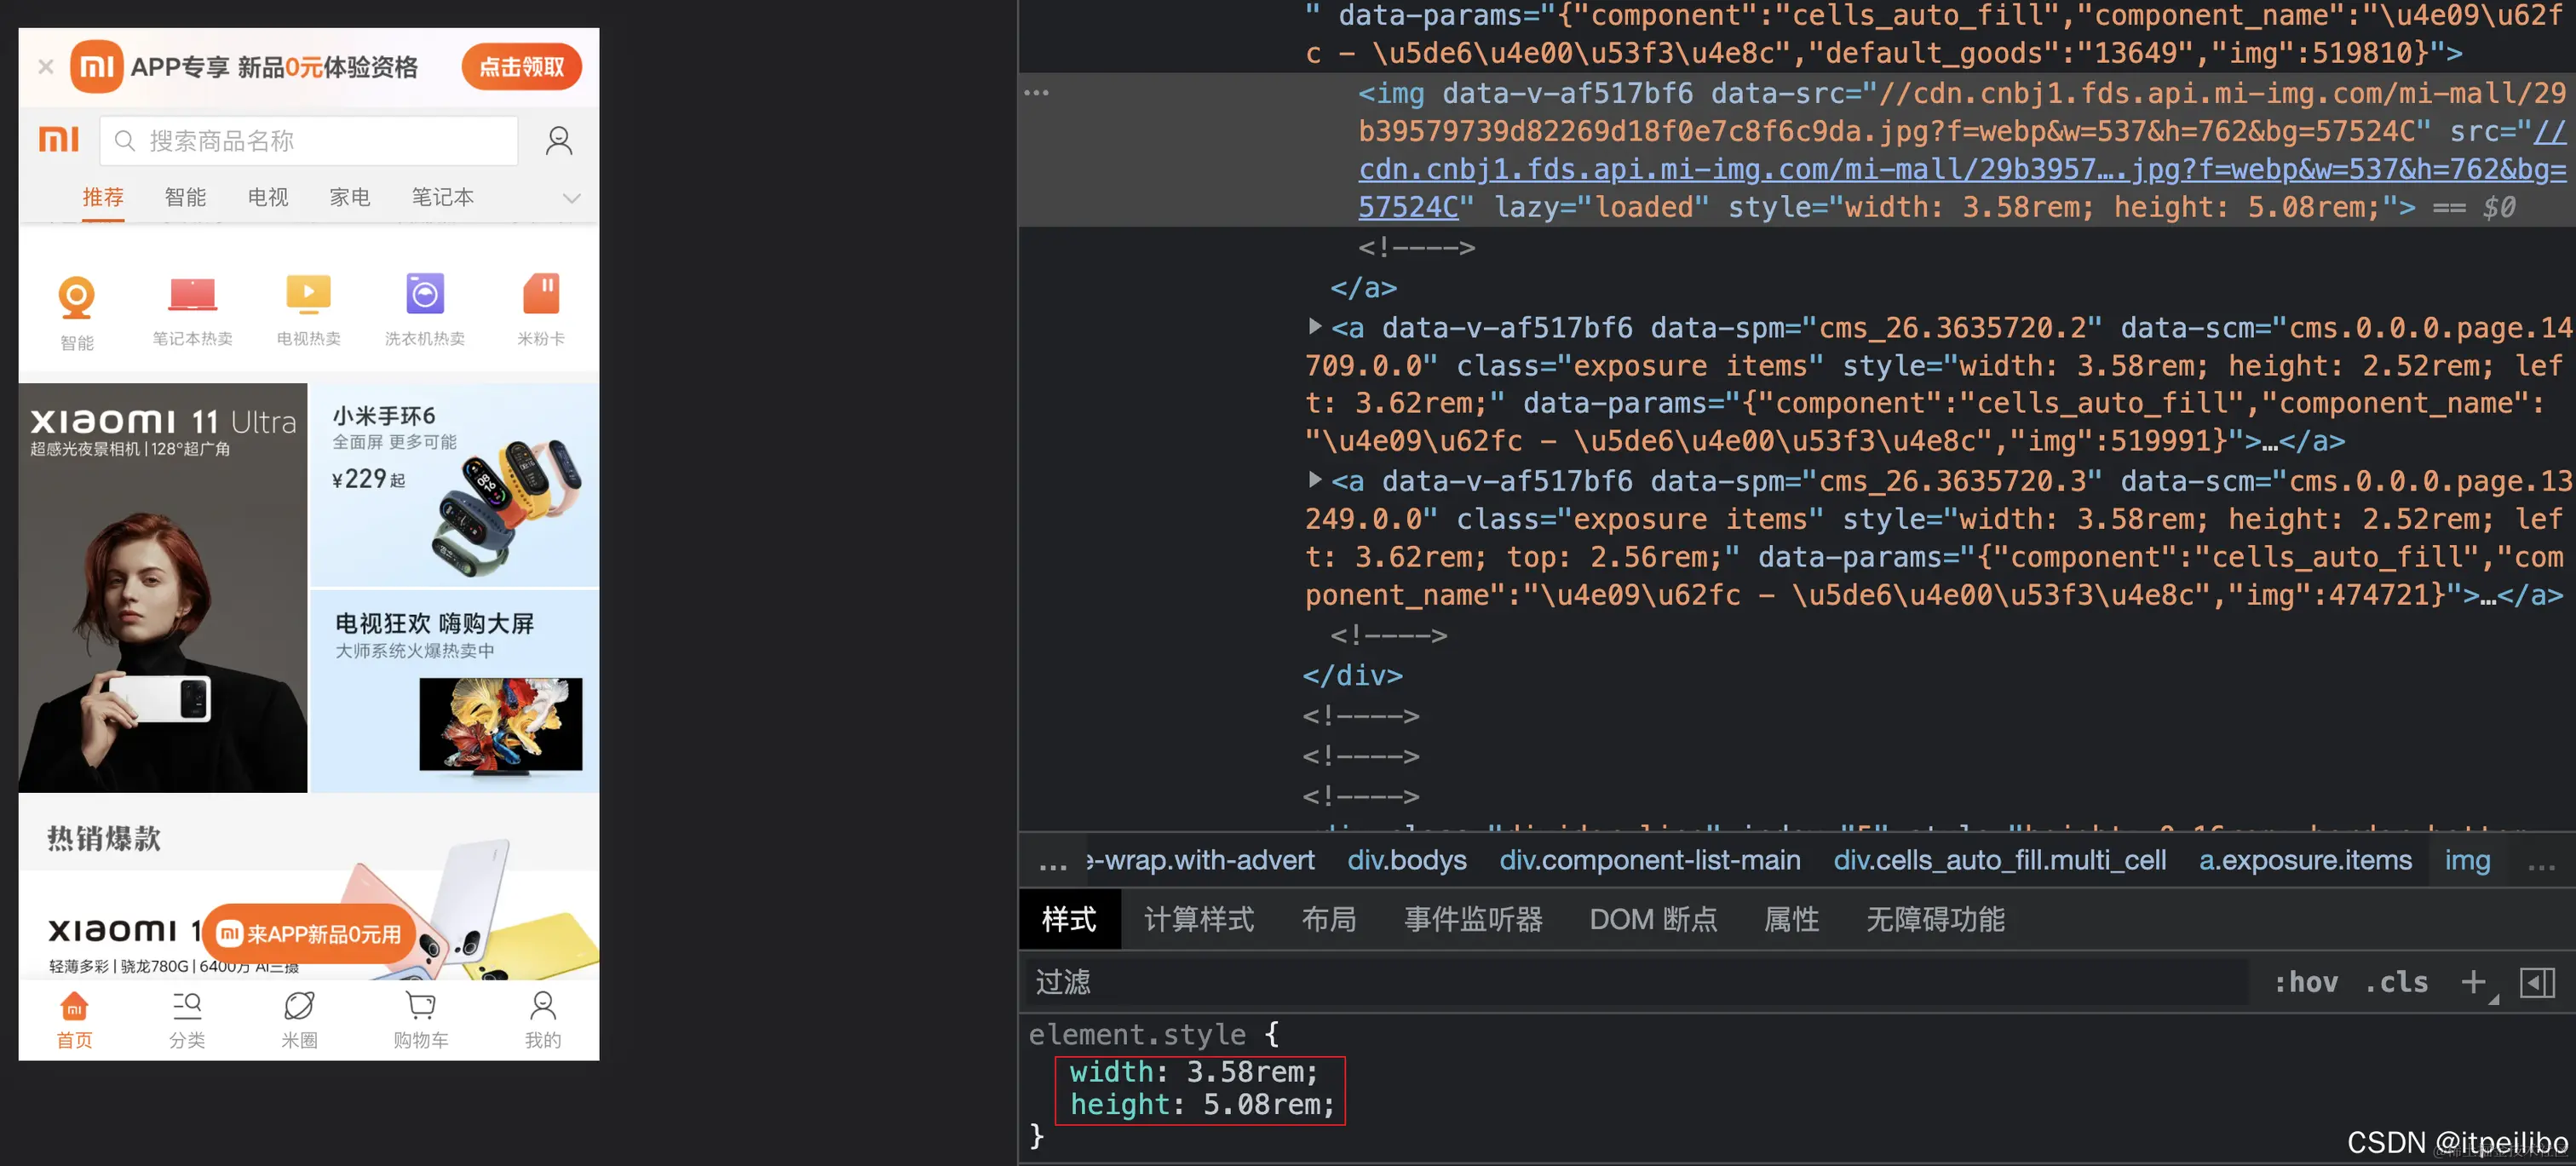This screenshot has width=2576, height=1166.
Task: Expand the cms_26.3635720.3 anchor node
Action: pyautogui.click(x=1315, y=481)
